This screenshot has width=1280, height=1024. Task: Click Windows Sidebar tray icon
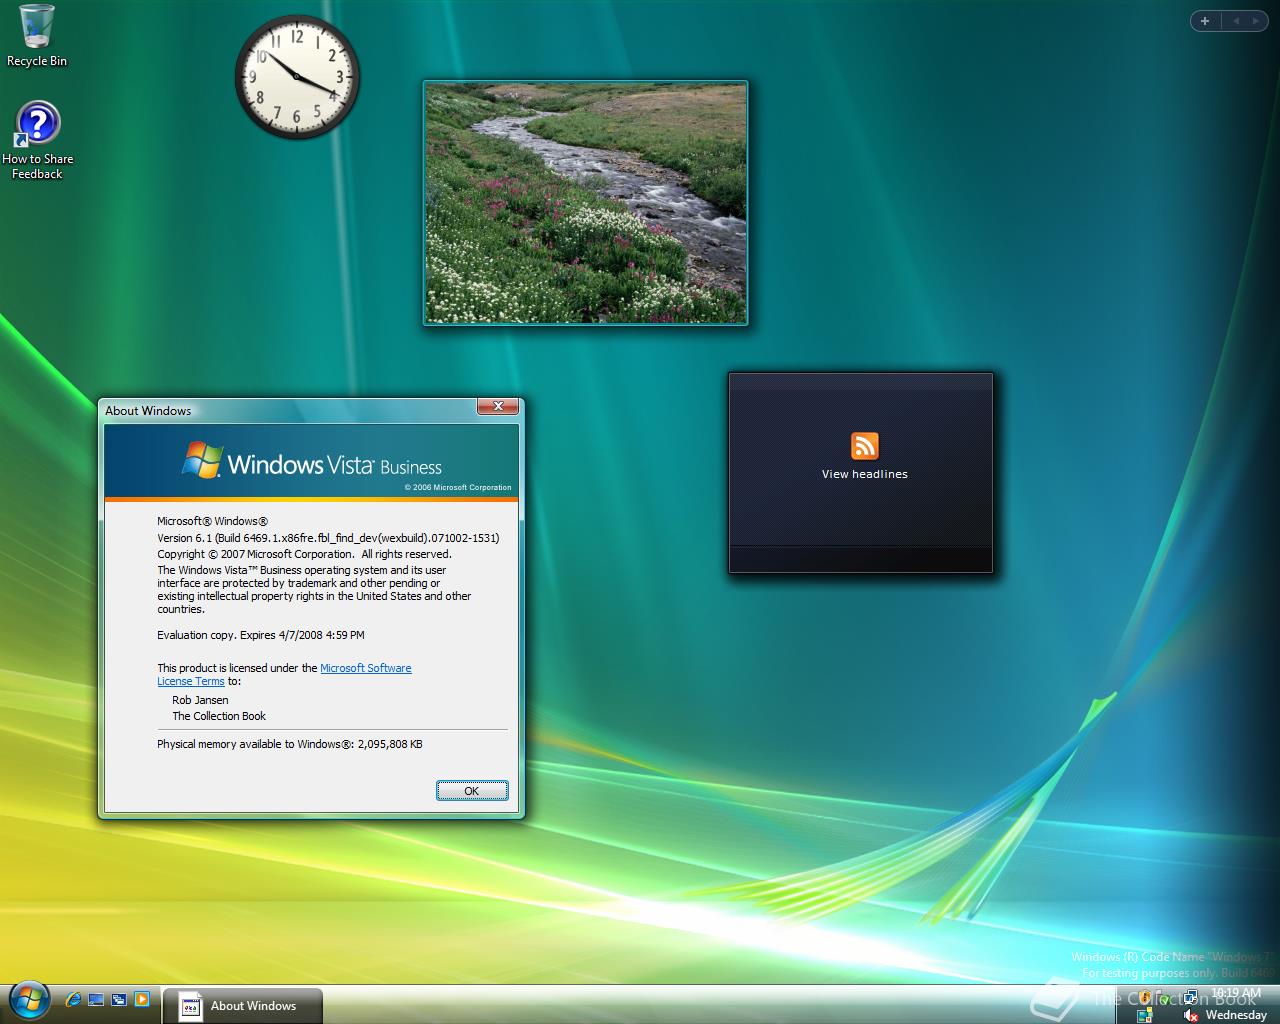tap(1145, 1015)
